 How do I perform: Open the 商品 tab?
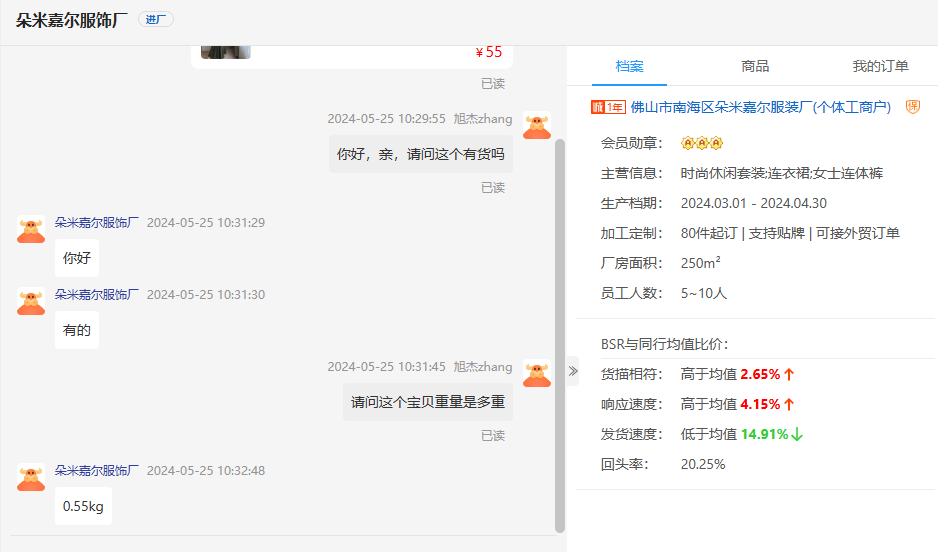755,66
